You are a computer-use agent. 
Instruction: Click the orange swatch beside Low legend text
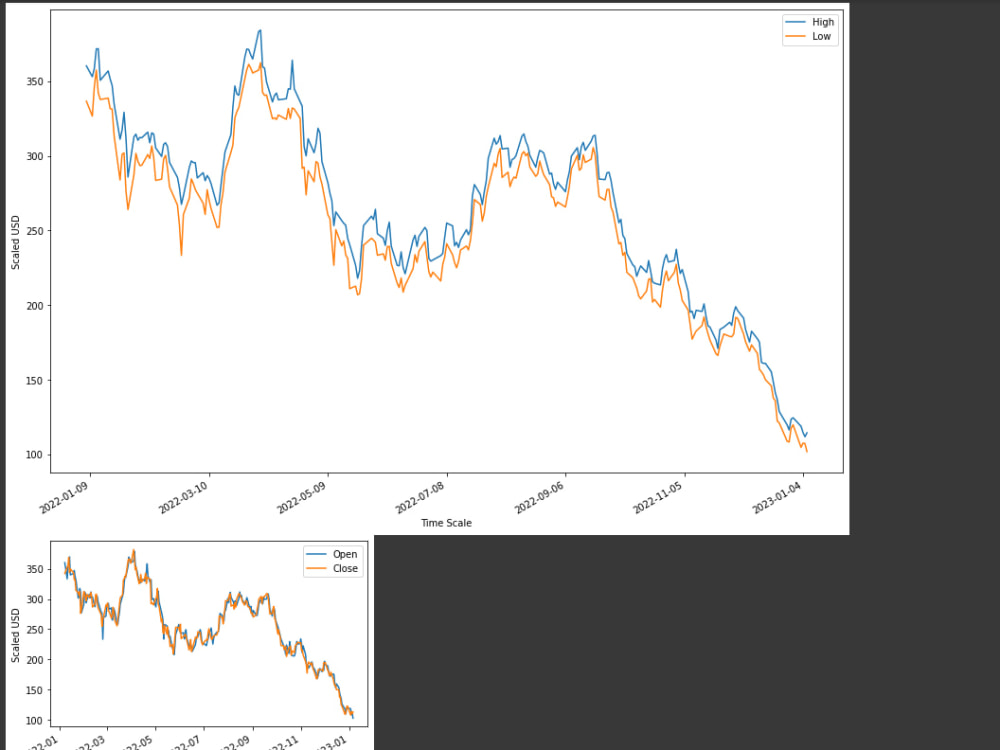tap(795, 35)
